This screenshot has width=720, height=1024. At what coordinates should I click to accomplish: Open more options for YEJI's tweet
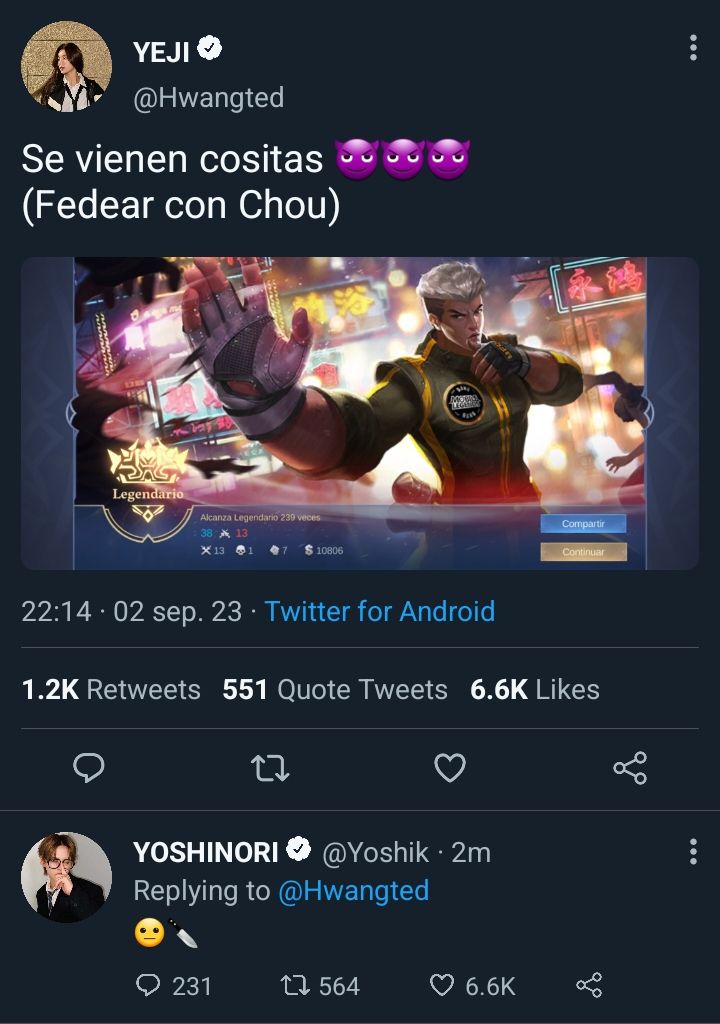coord(693,48)
